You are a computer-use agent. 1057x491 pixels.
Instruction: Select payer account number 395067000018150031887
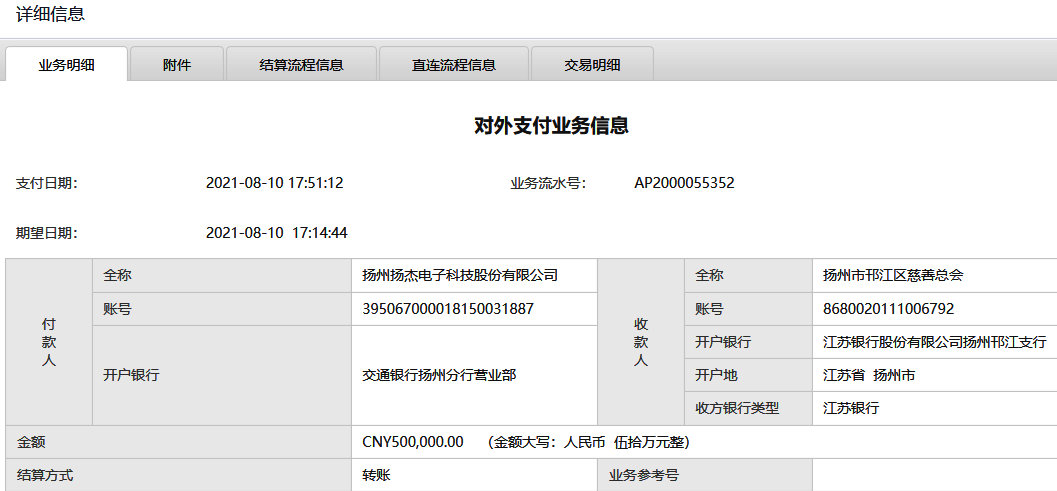(447, 309)
